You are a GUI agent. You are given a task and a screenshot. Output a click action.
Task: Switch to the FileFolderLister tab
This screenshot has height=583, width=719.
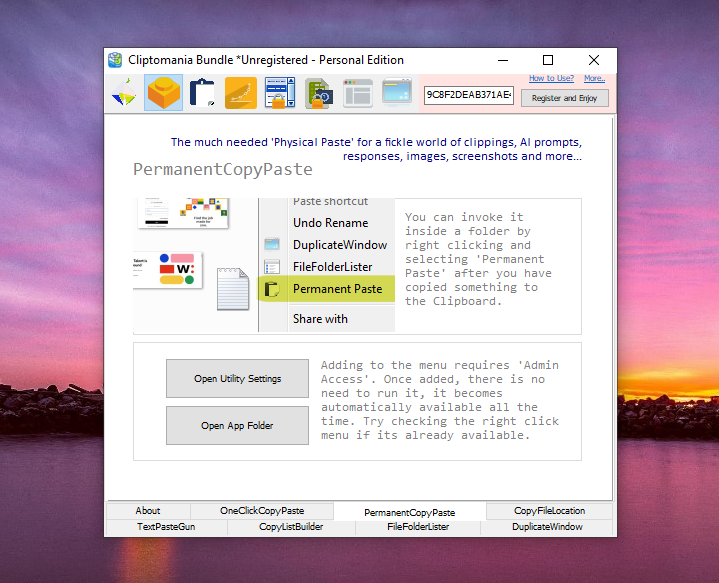(x=418, y=527)
